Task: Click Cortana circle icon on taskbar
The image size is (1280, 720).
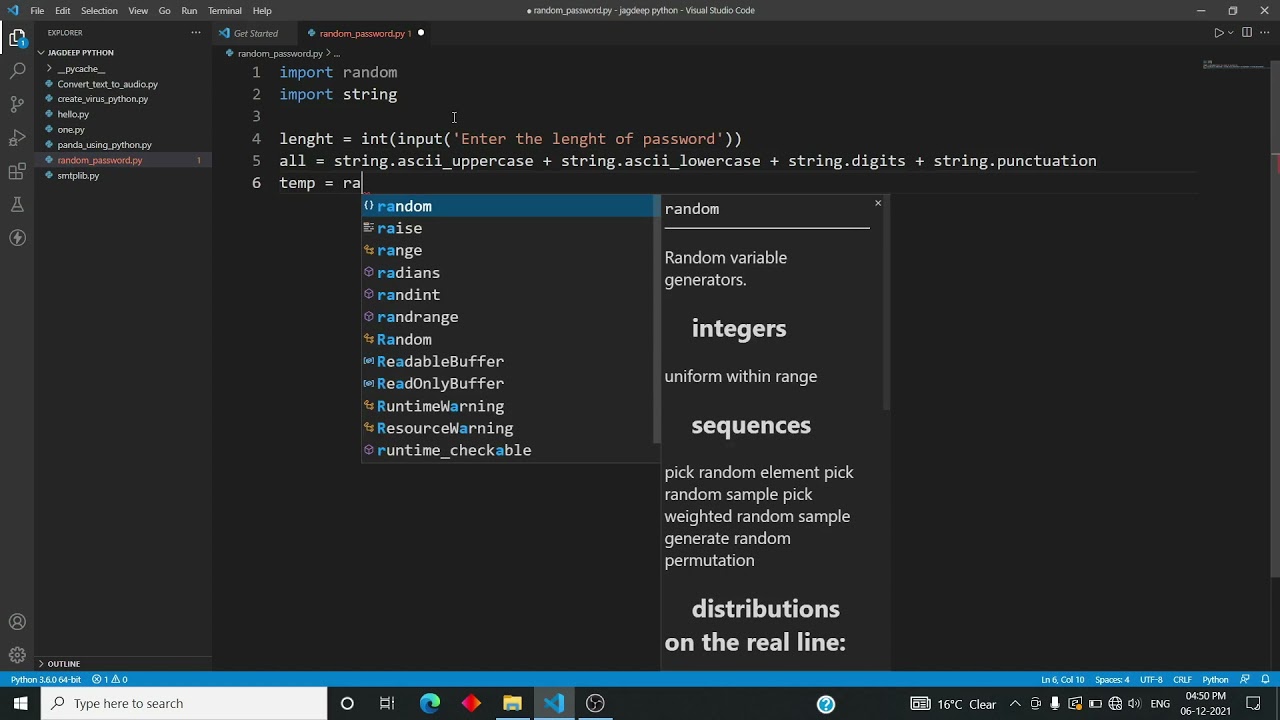Action: pos(347,703)
